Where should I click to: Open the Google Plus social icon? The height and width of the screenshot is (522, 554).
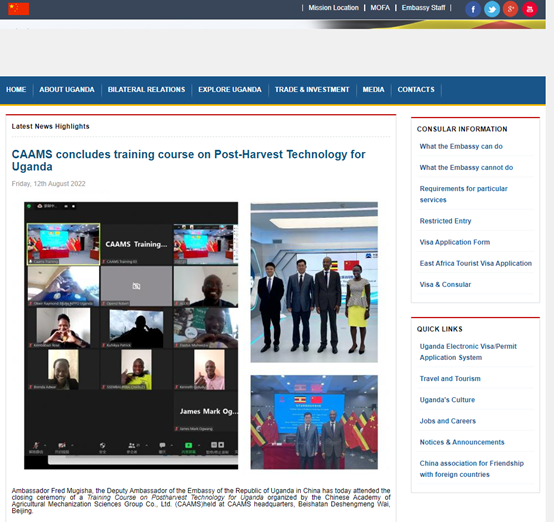point(511,9)
